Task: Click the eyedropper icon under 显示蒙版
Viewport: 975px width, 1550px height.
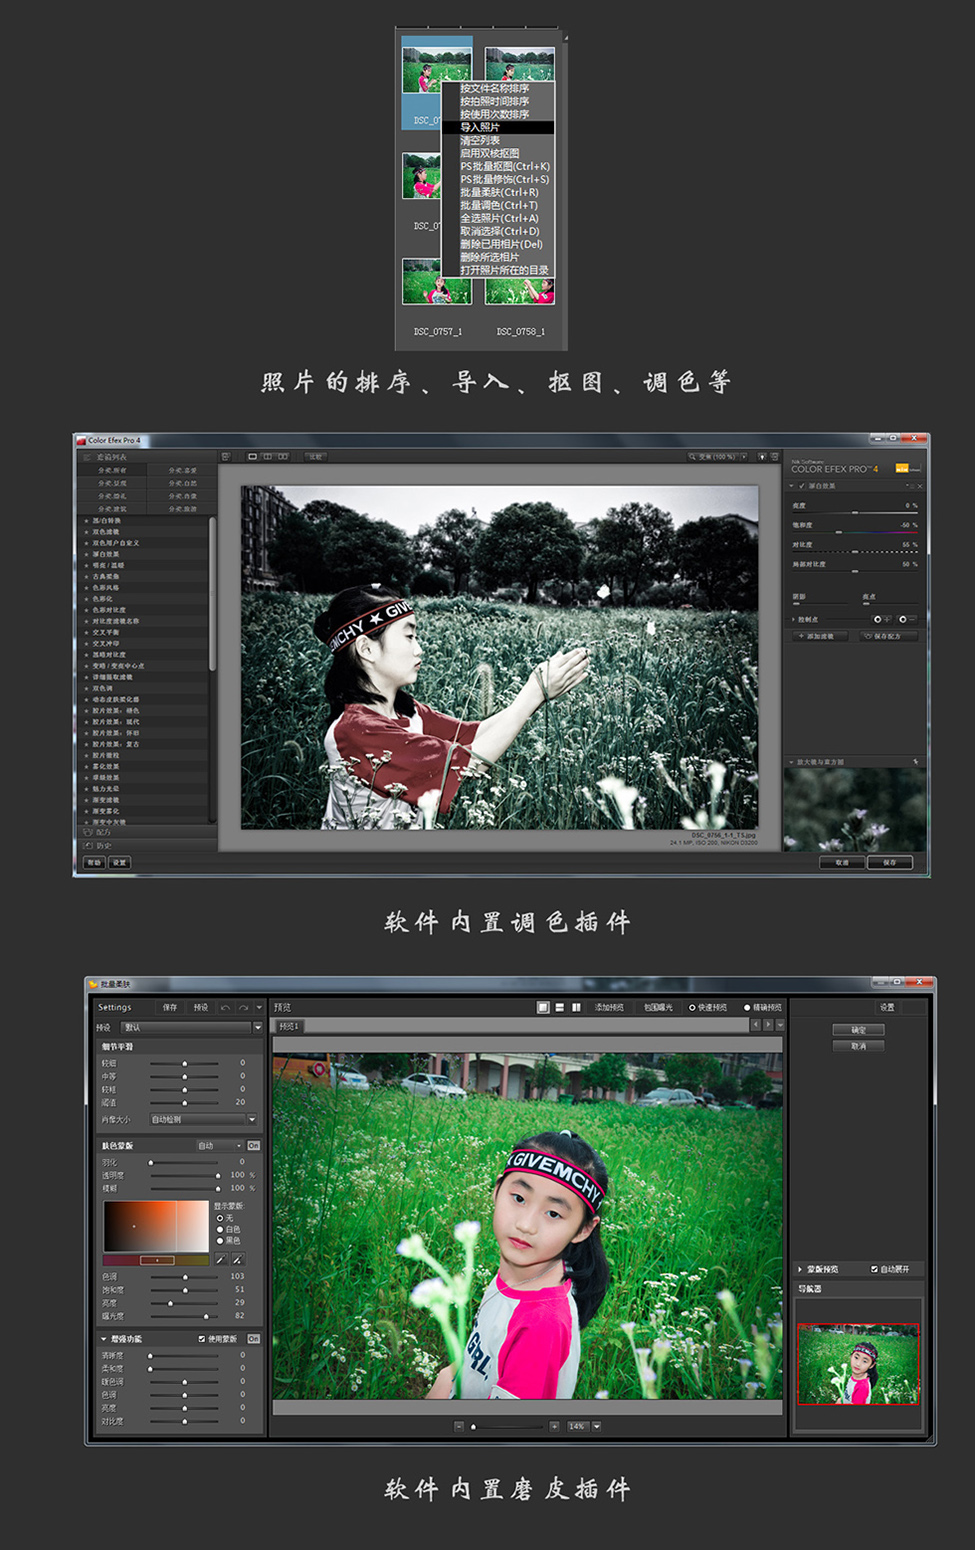Action: (x=220, y=1260)
